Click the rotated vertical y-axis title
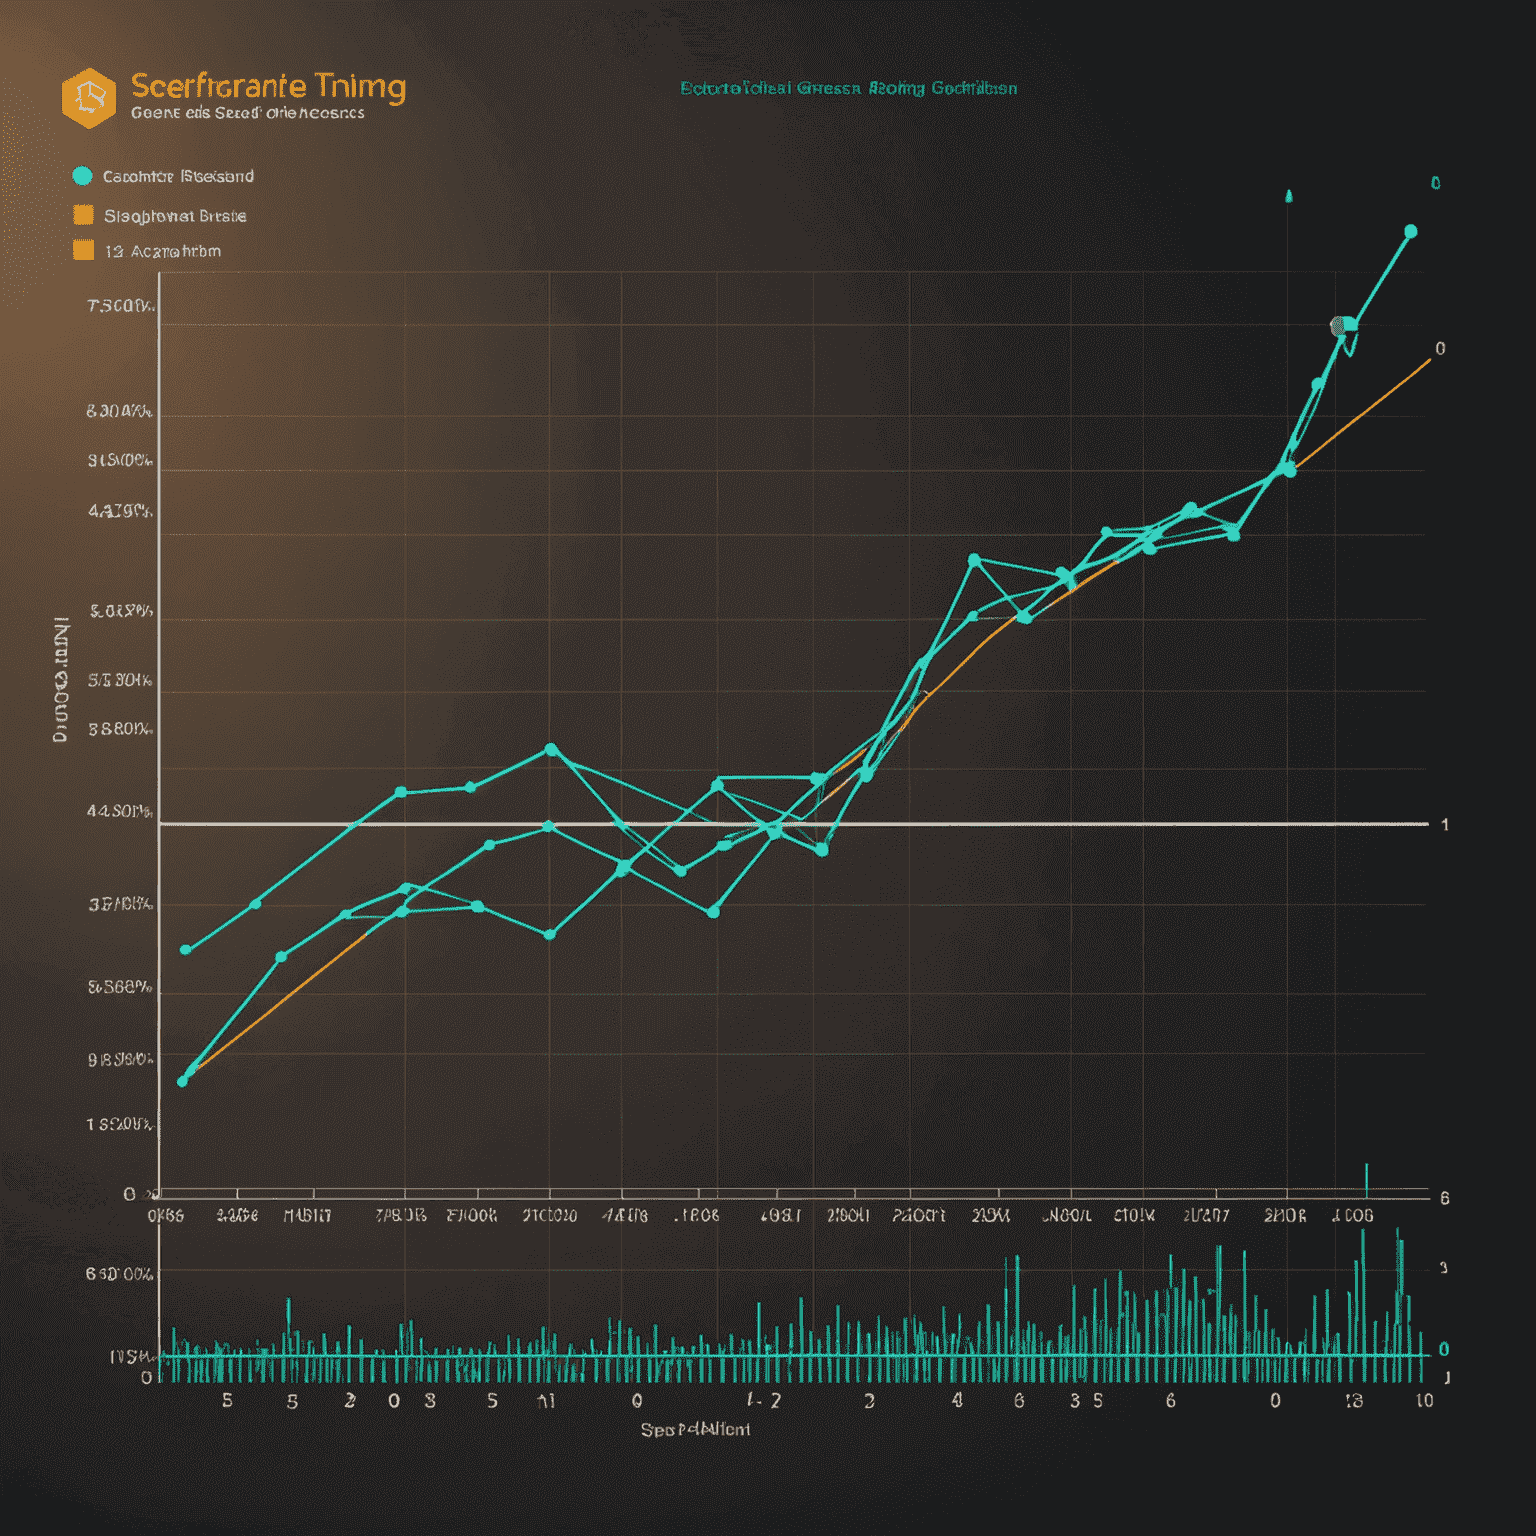 click(x=62, y=679)
